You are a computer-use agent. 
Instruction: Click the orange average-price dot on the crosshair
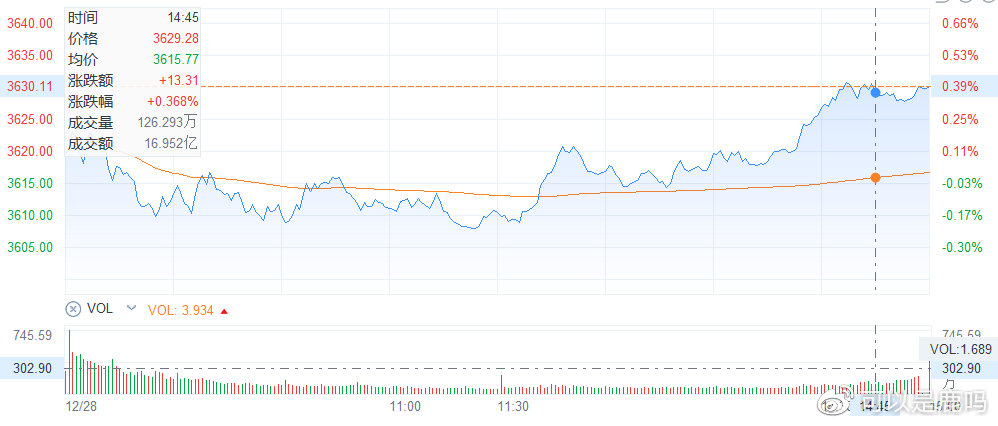click(876, 177)
